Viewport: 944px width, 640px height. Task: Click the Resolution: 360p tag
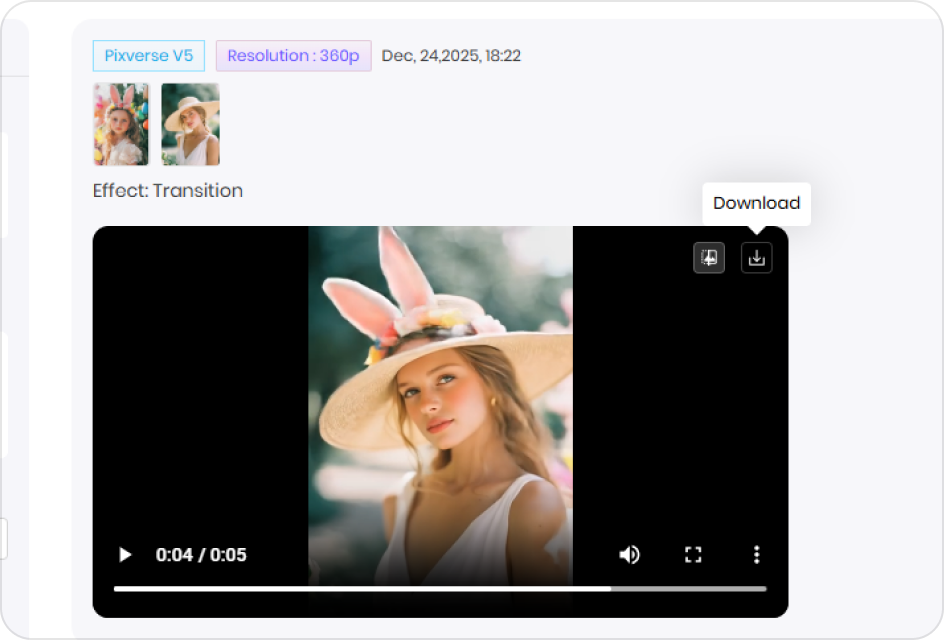click(x=293, y=56)
